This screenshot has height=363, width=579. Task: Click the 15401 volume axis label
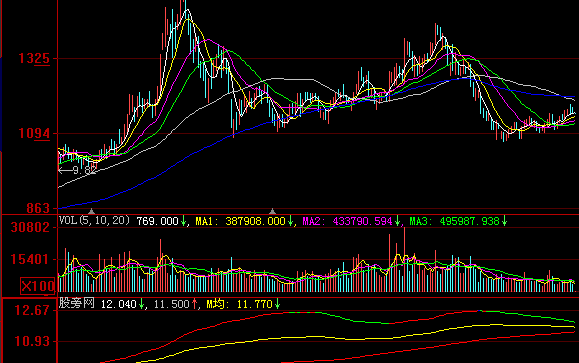coord(30,260)
